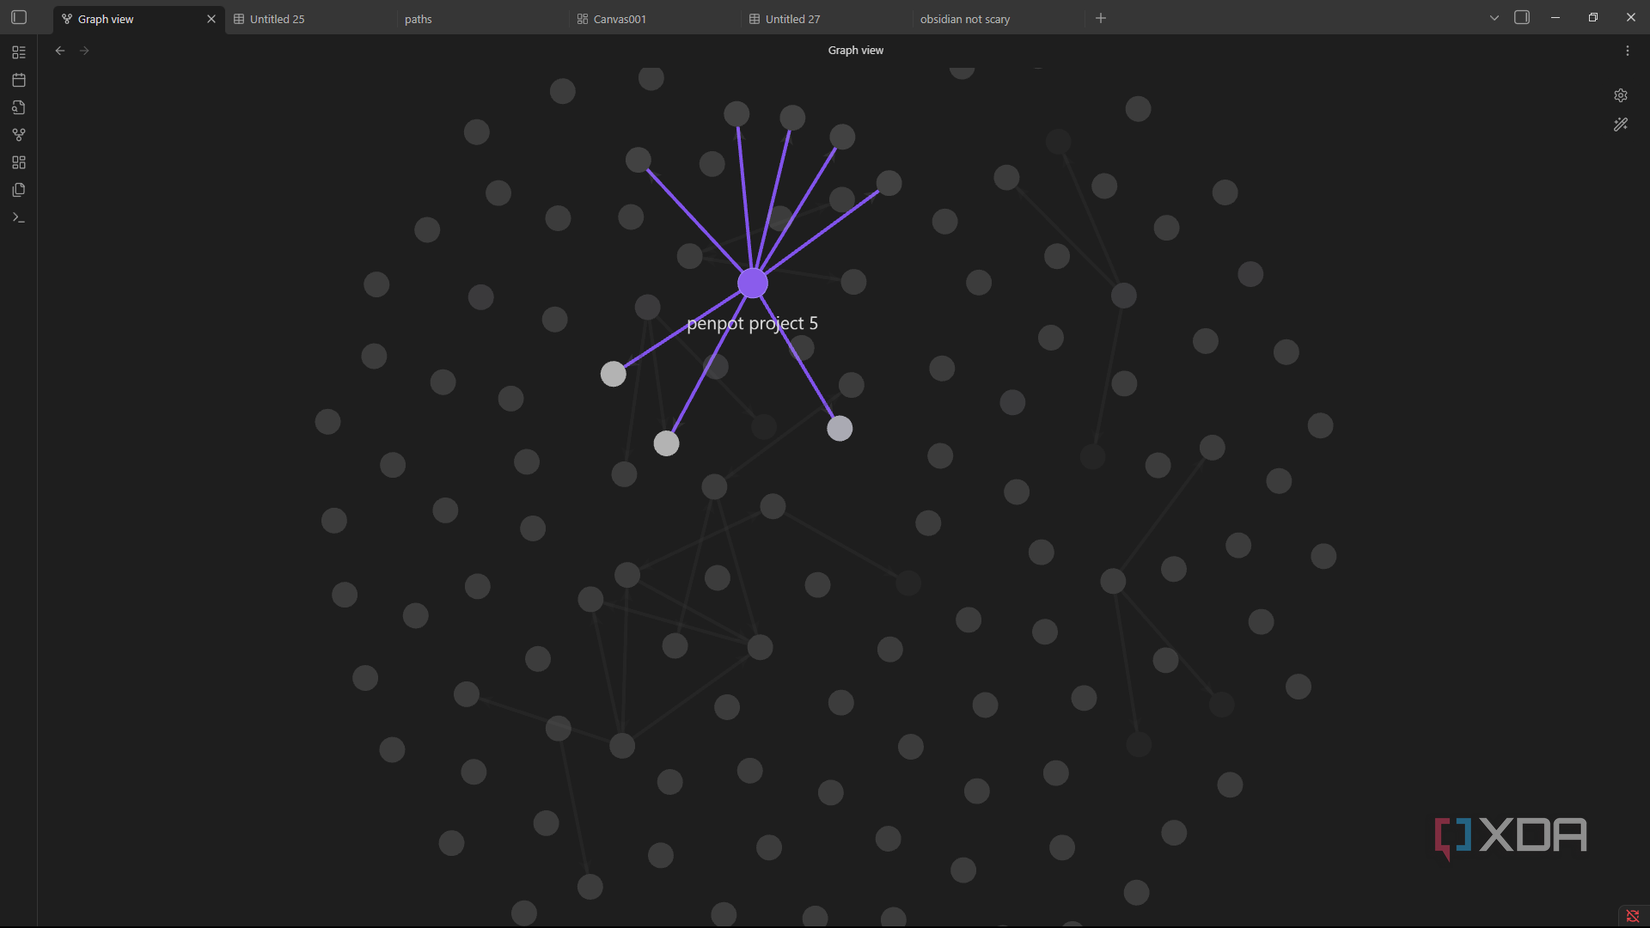Select the graph view ribbon icon

click(x=18, y=134)
